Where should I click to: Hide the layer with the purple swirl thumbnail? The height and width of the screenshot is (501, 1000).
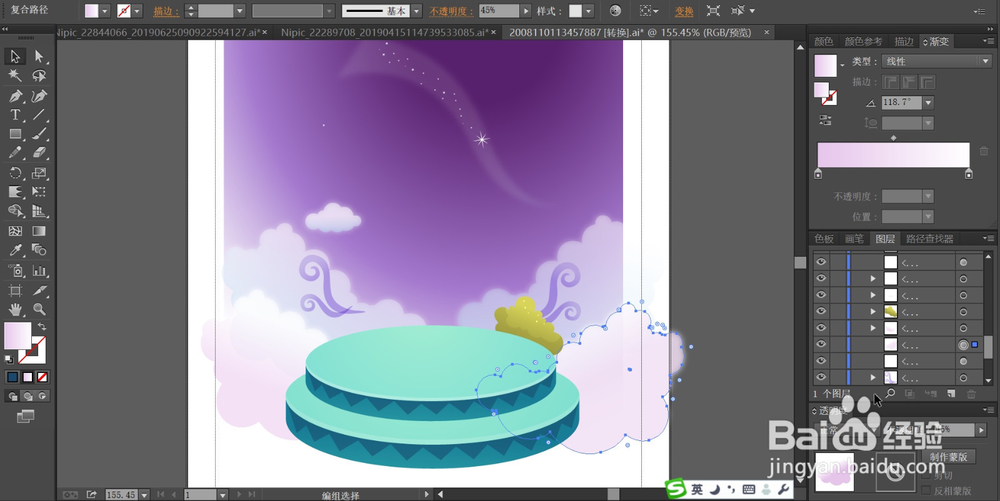click(821, 377)
